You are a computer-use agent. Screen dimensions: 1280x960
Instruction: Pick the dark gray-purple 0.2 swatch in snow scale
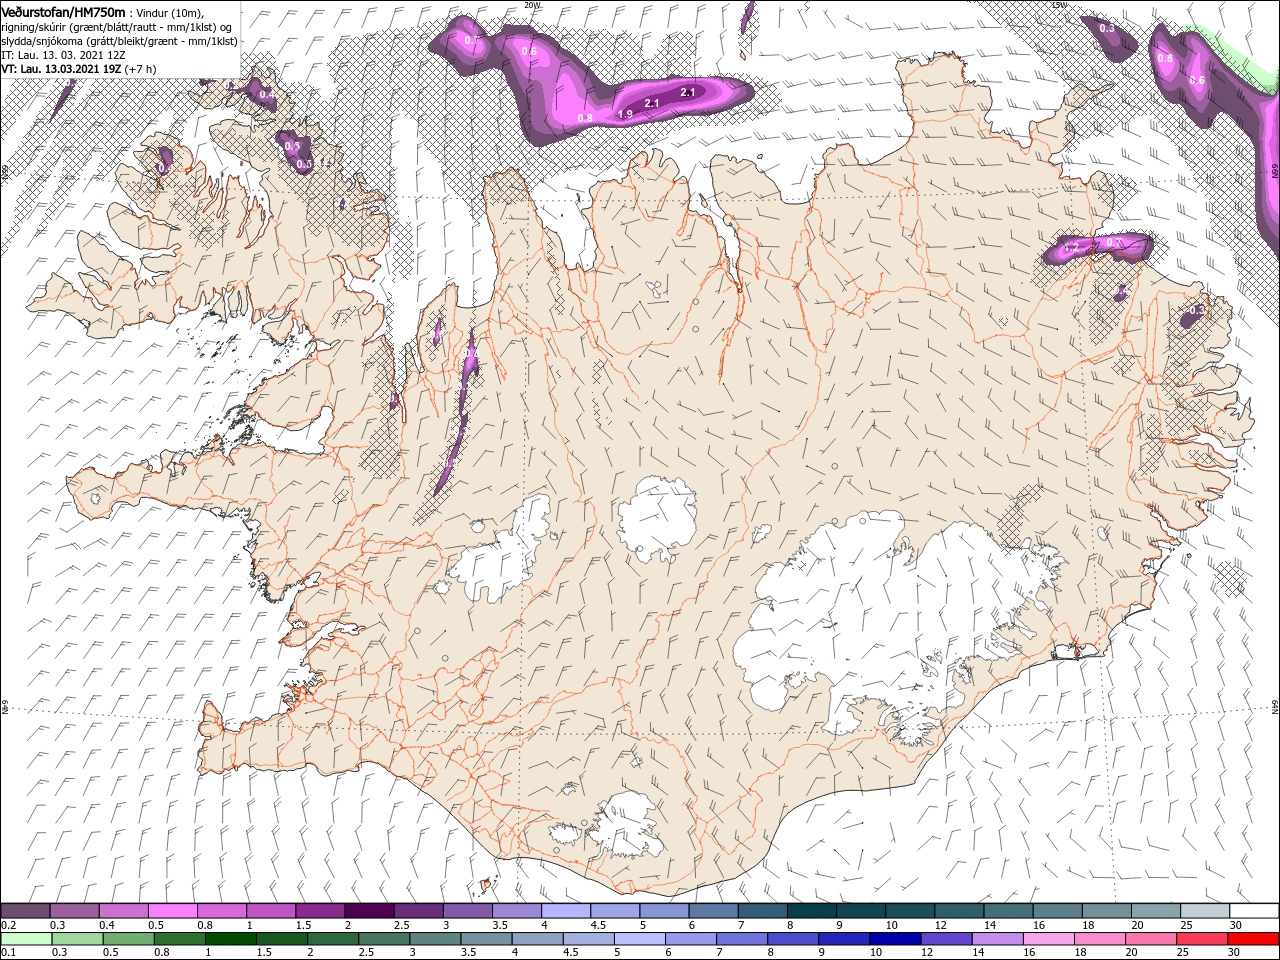[25, 911]
